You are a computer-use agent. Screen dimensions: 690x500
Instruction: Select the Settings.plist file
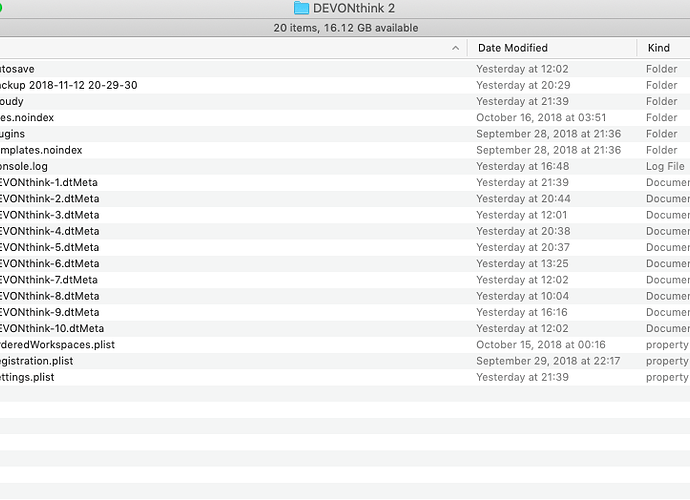pyautogui.click(x=345, y=377)
